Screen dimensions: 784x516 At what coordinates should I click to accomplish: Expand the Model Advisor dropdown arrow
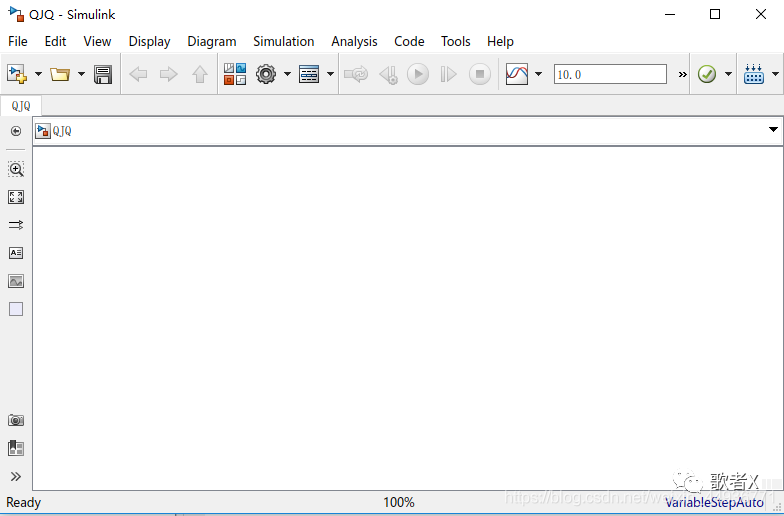728,74
